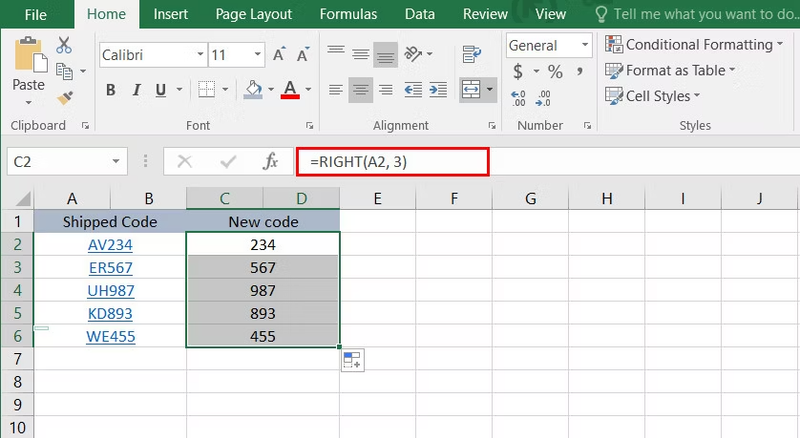Follow the UH987 hyperlink

pos(111,290)
